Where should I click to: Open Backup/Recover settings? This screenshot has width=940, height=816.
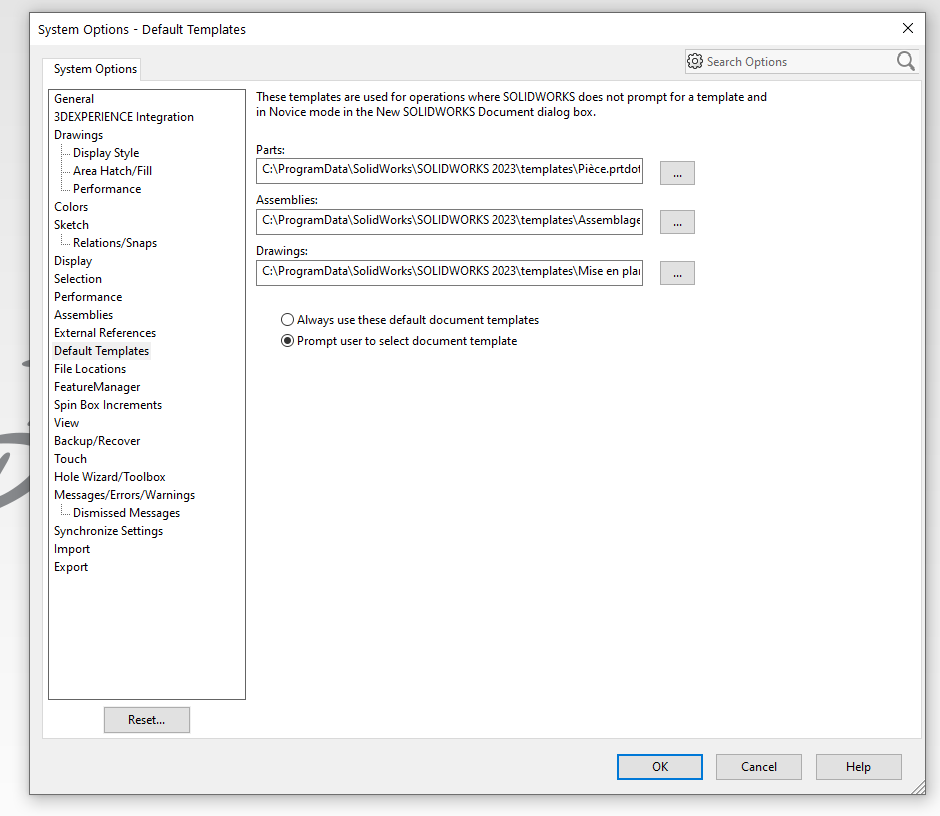97,440
